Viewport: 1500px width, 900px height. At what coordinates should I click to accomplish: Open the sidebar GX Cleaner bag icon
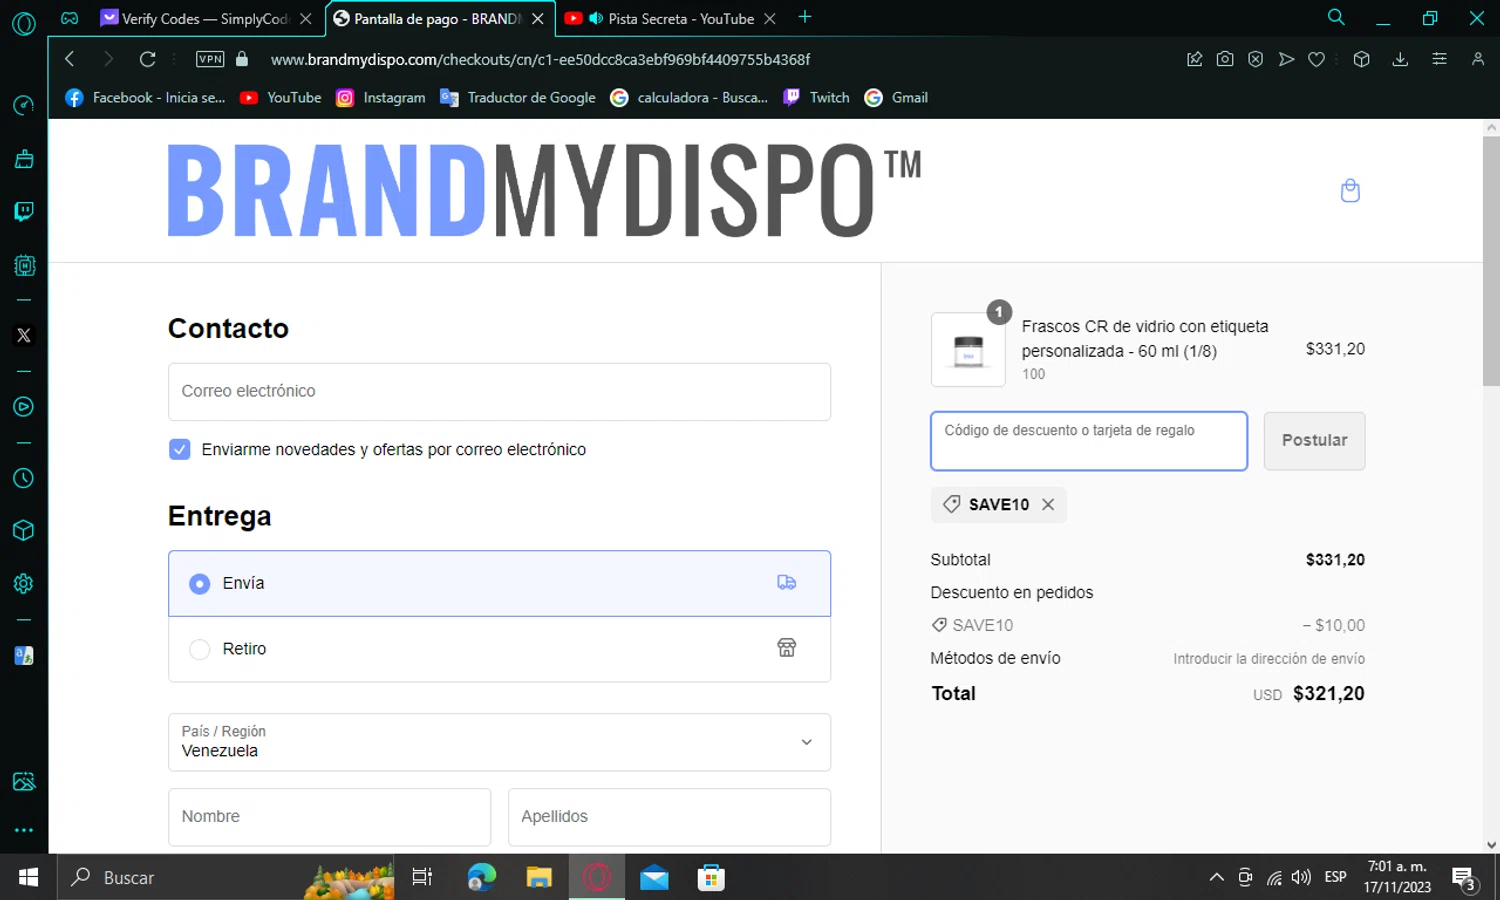[x=24, y=159]
